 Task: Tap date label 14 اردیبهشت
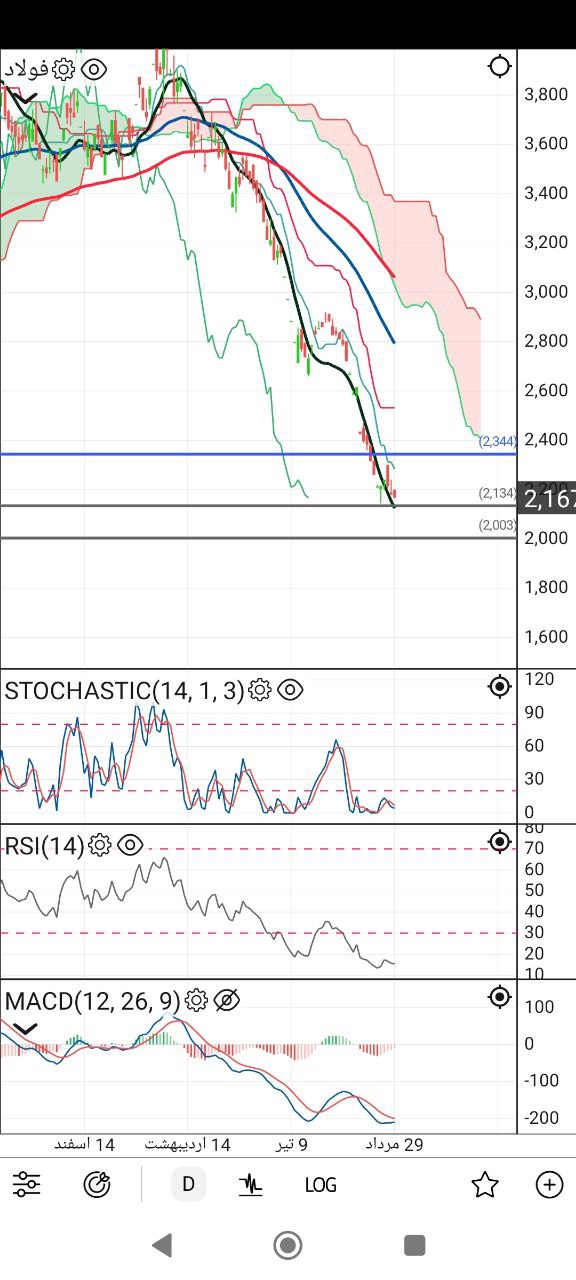(x=188, y=1144)
